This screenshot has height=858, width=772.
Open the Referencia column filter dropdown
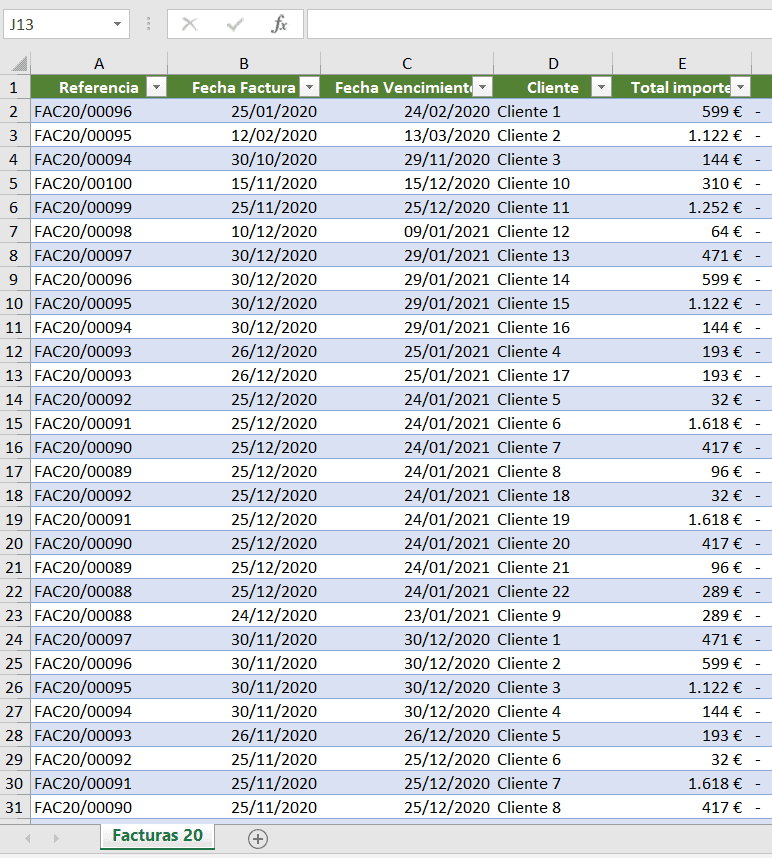click(156, 87)
